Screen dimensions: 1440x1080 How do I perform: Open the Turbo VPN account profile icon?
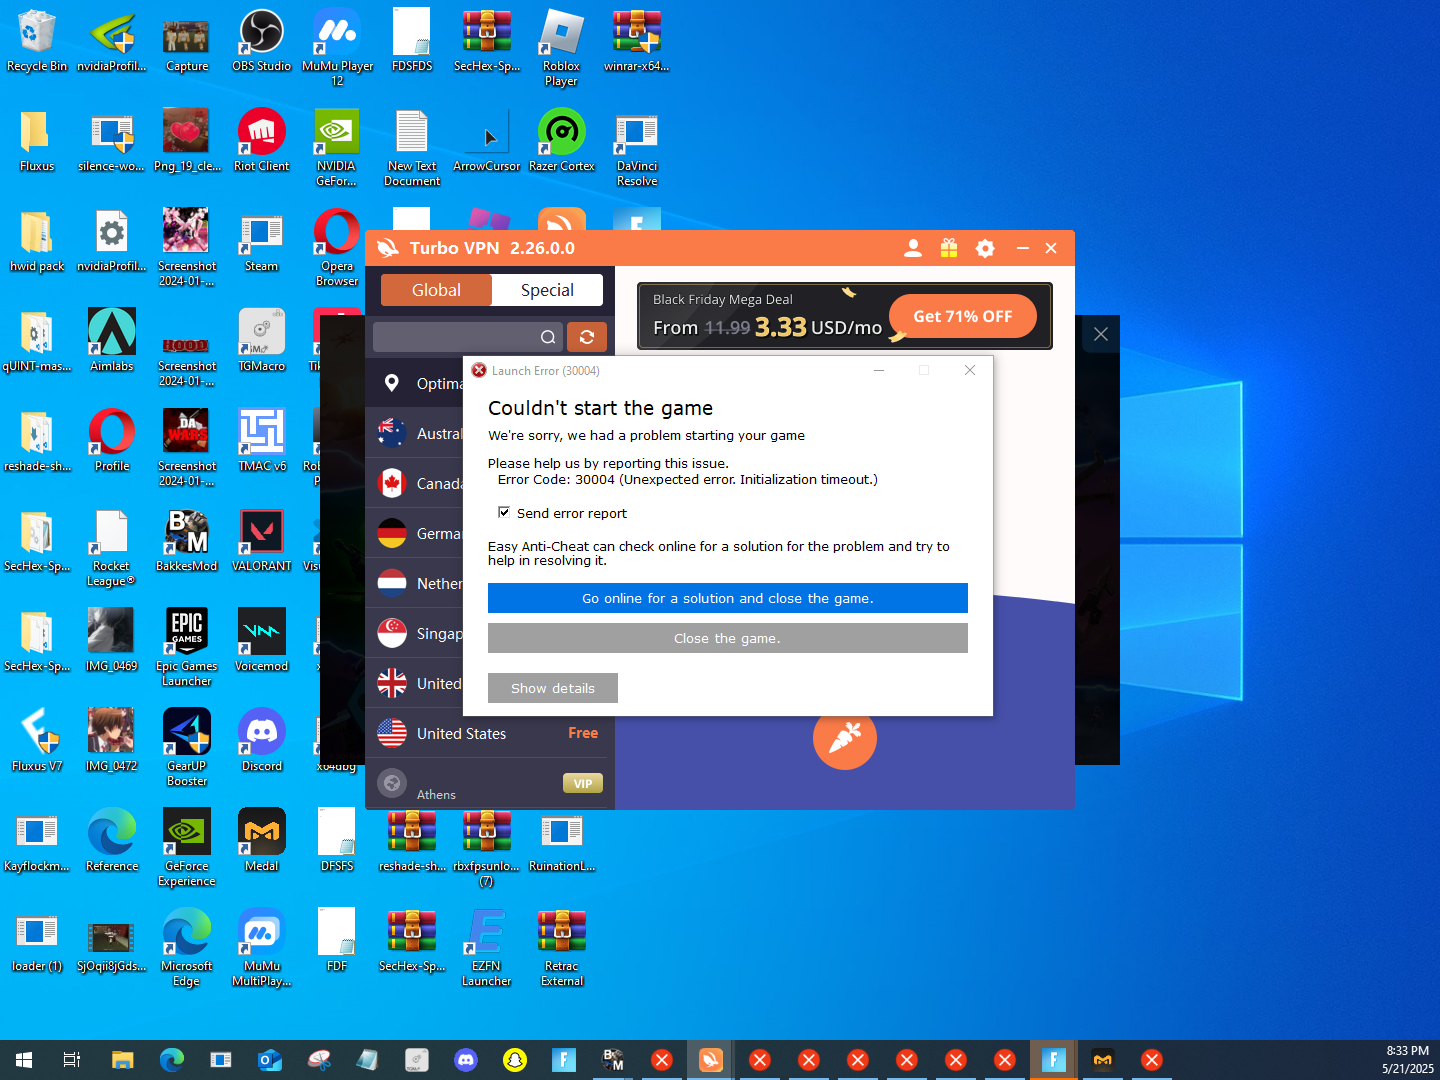[913, 248]
